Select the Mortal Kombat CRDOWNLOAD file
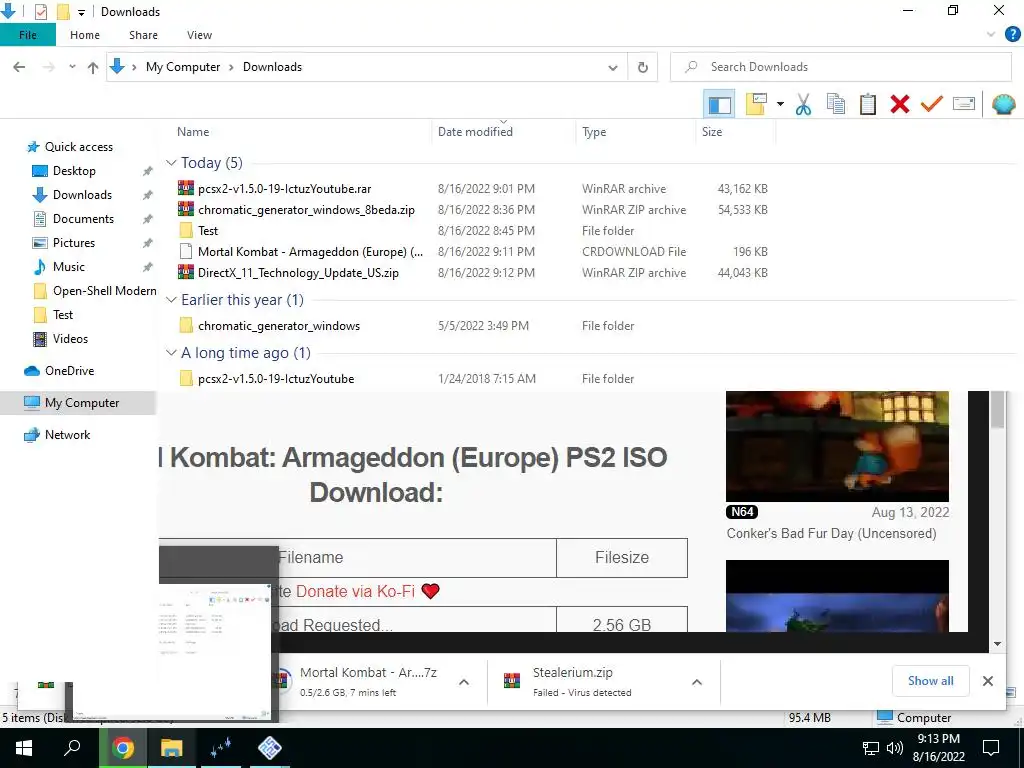Image resolution: width=1024 pixels, height=768 pixels. coord(310,251)
